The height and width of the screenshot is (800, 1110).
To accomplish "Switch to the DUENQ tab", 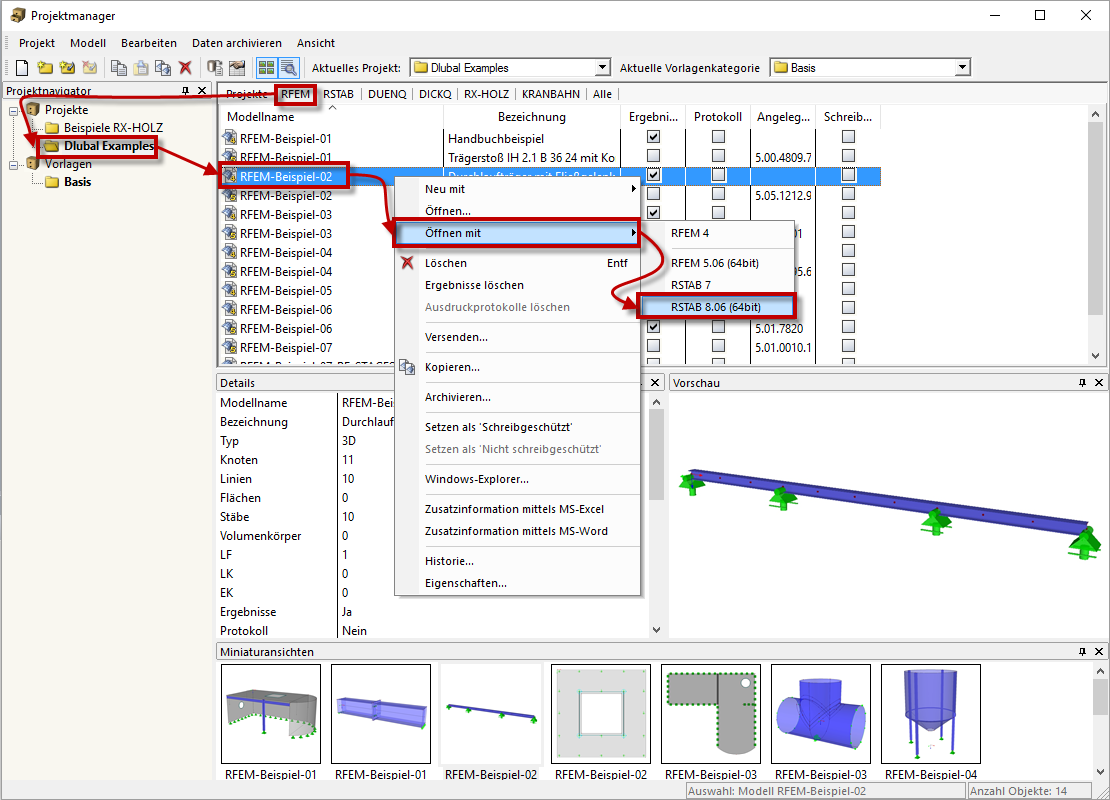I will [x=387, y=94].
